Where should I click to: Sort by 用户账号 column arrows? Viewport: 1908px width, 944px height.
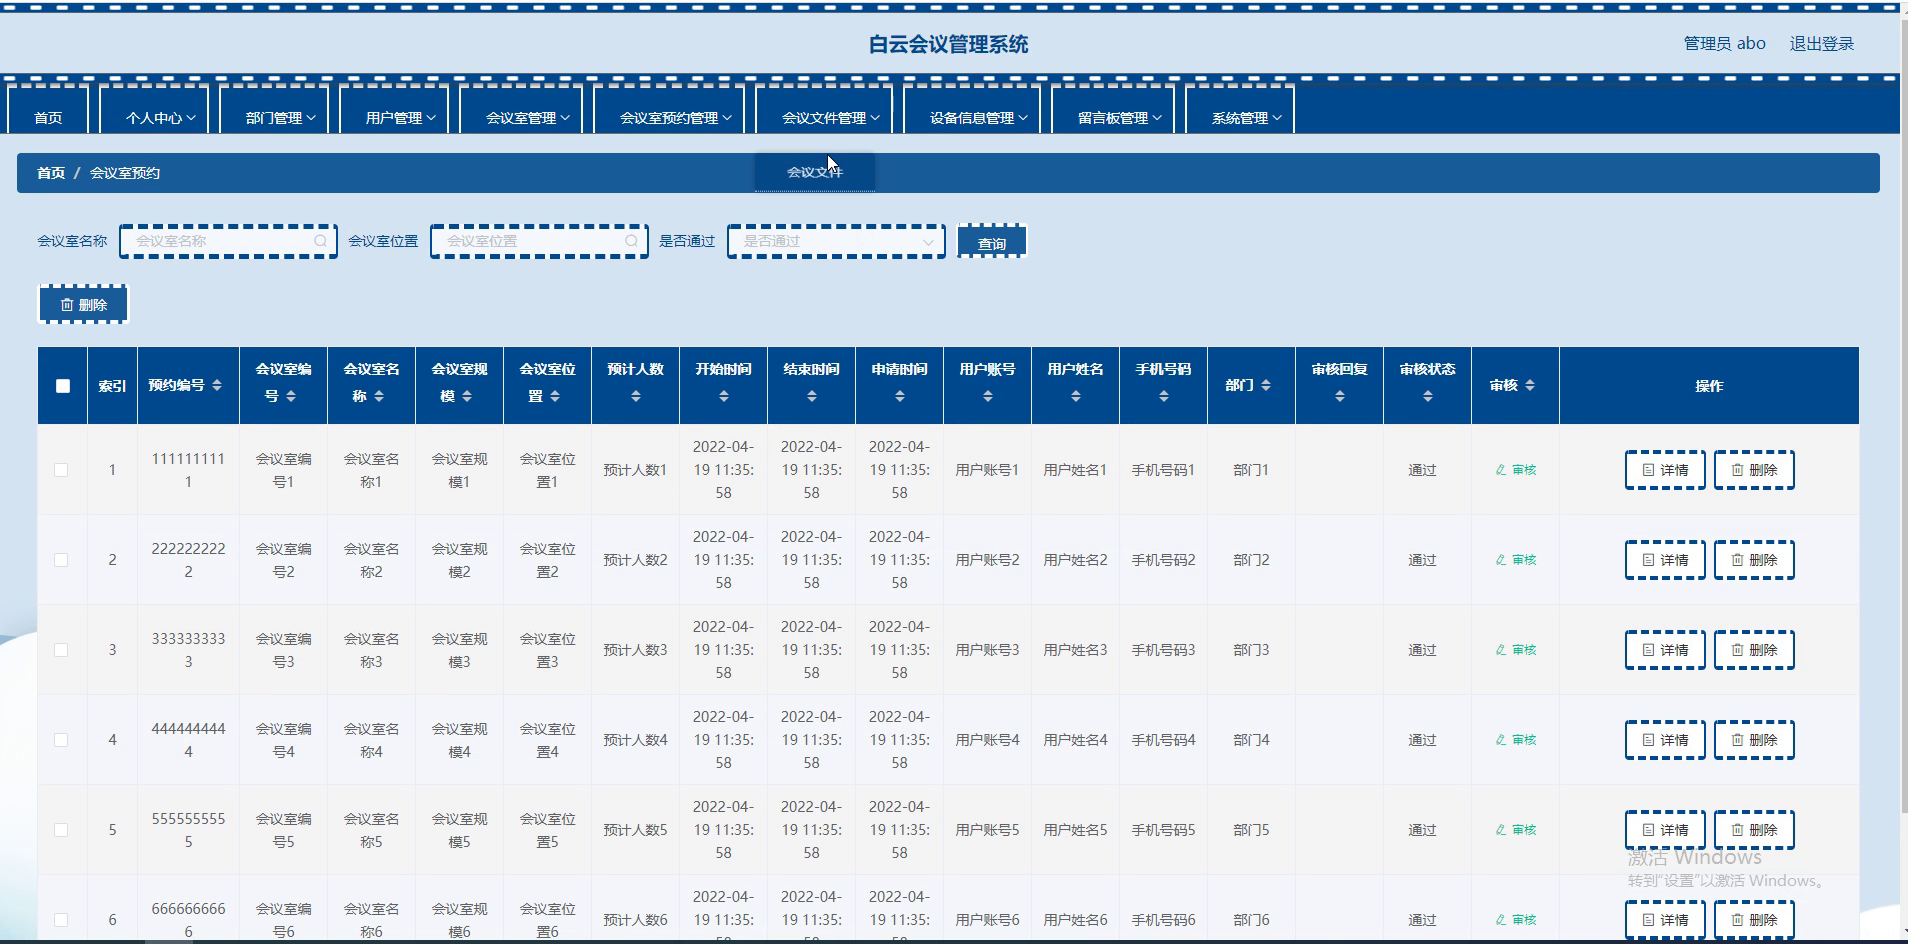click(x=988, y=397)
